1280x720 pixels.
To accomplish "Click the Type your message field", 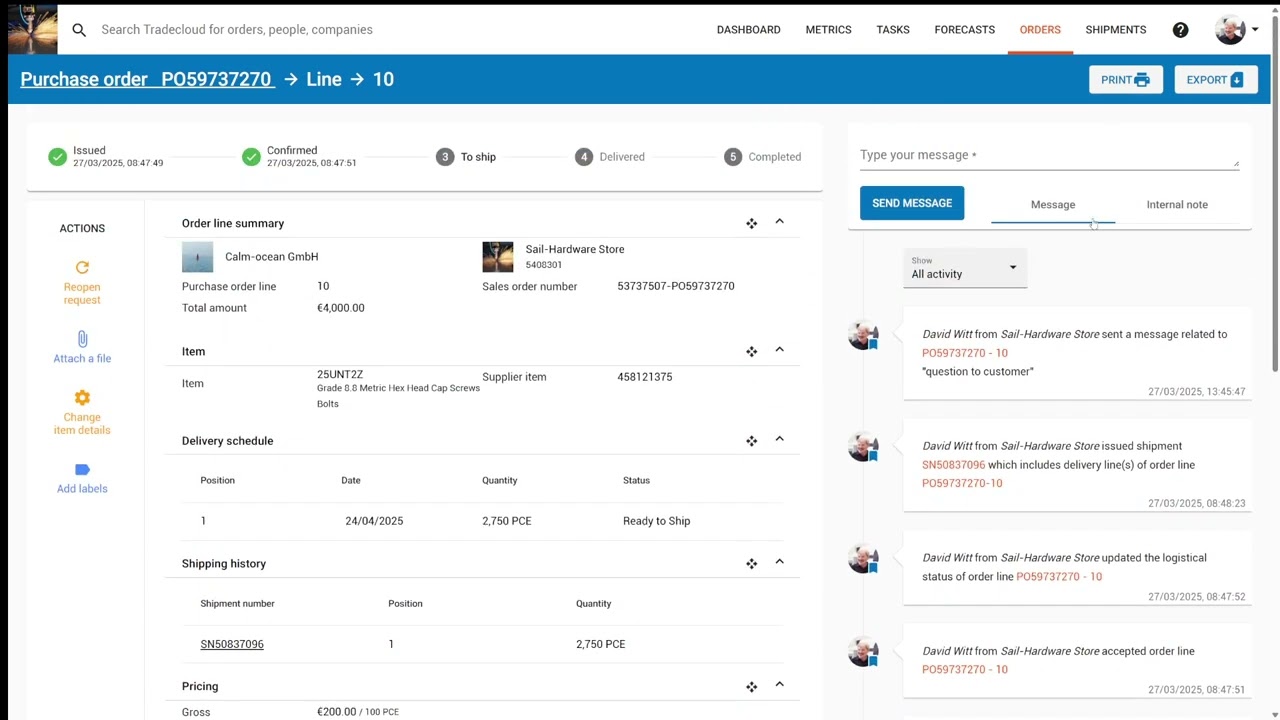I will click(x=1049, y=155).
